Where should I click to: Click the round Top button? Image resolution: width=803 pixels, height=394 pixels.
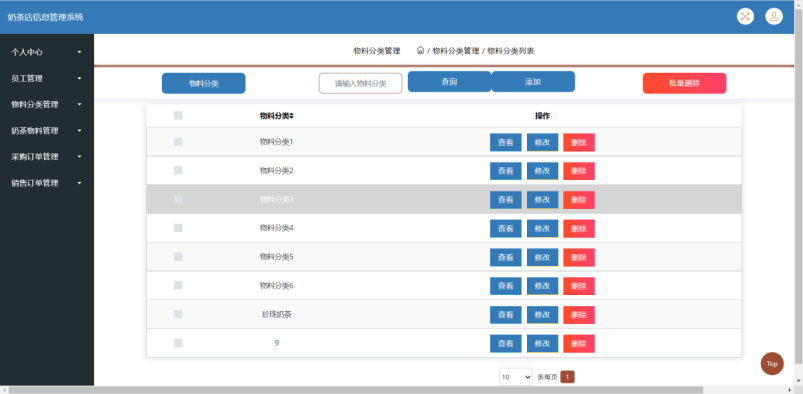pyautogui.click(x=772, y=364)
